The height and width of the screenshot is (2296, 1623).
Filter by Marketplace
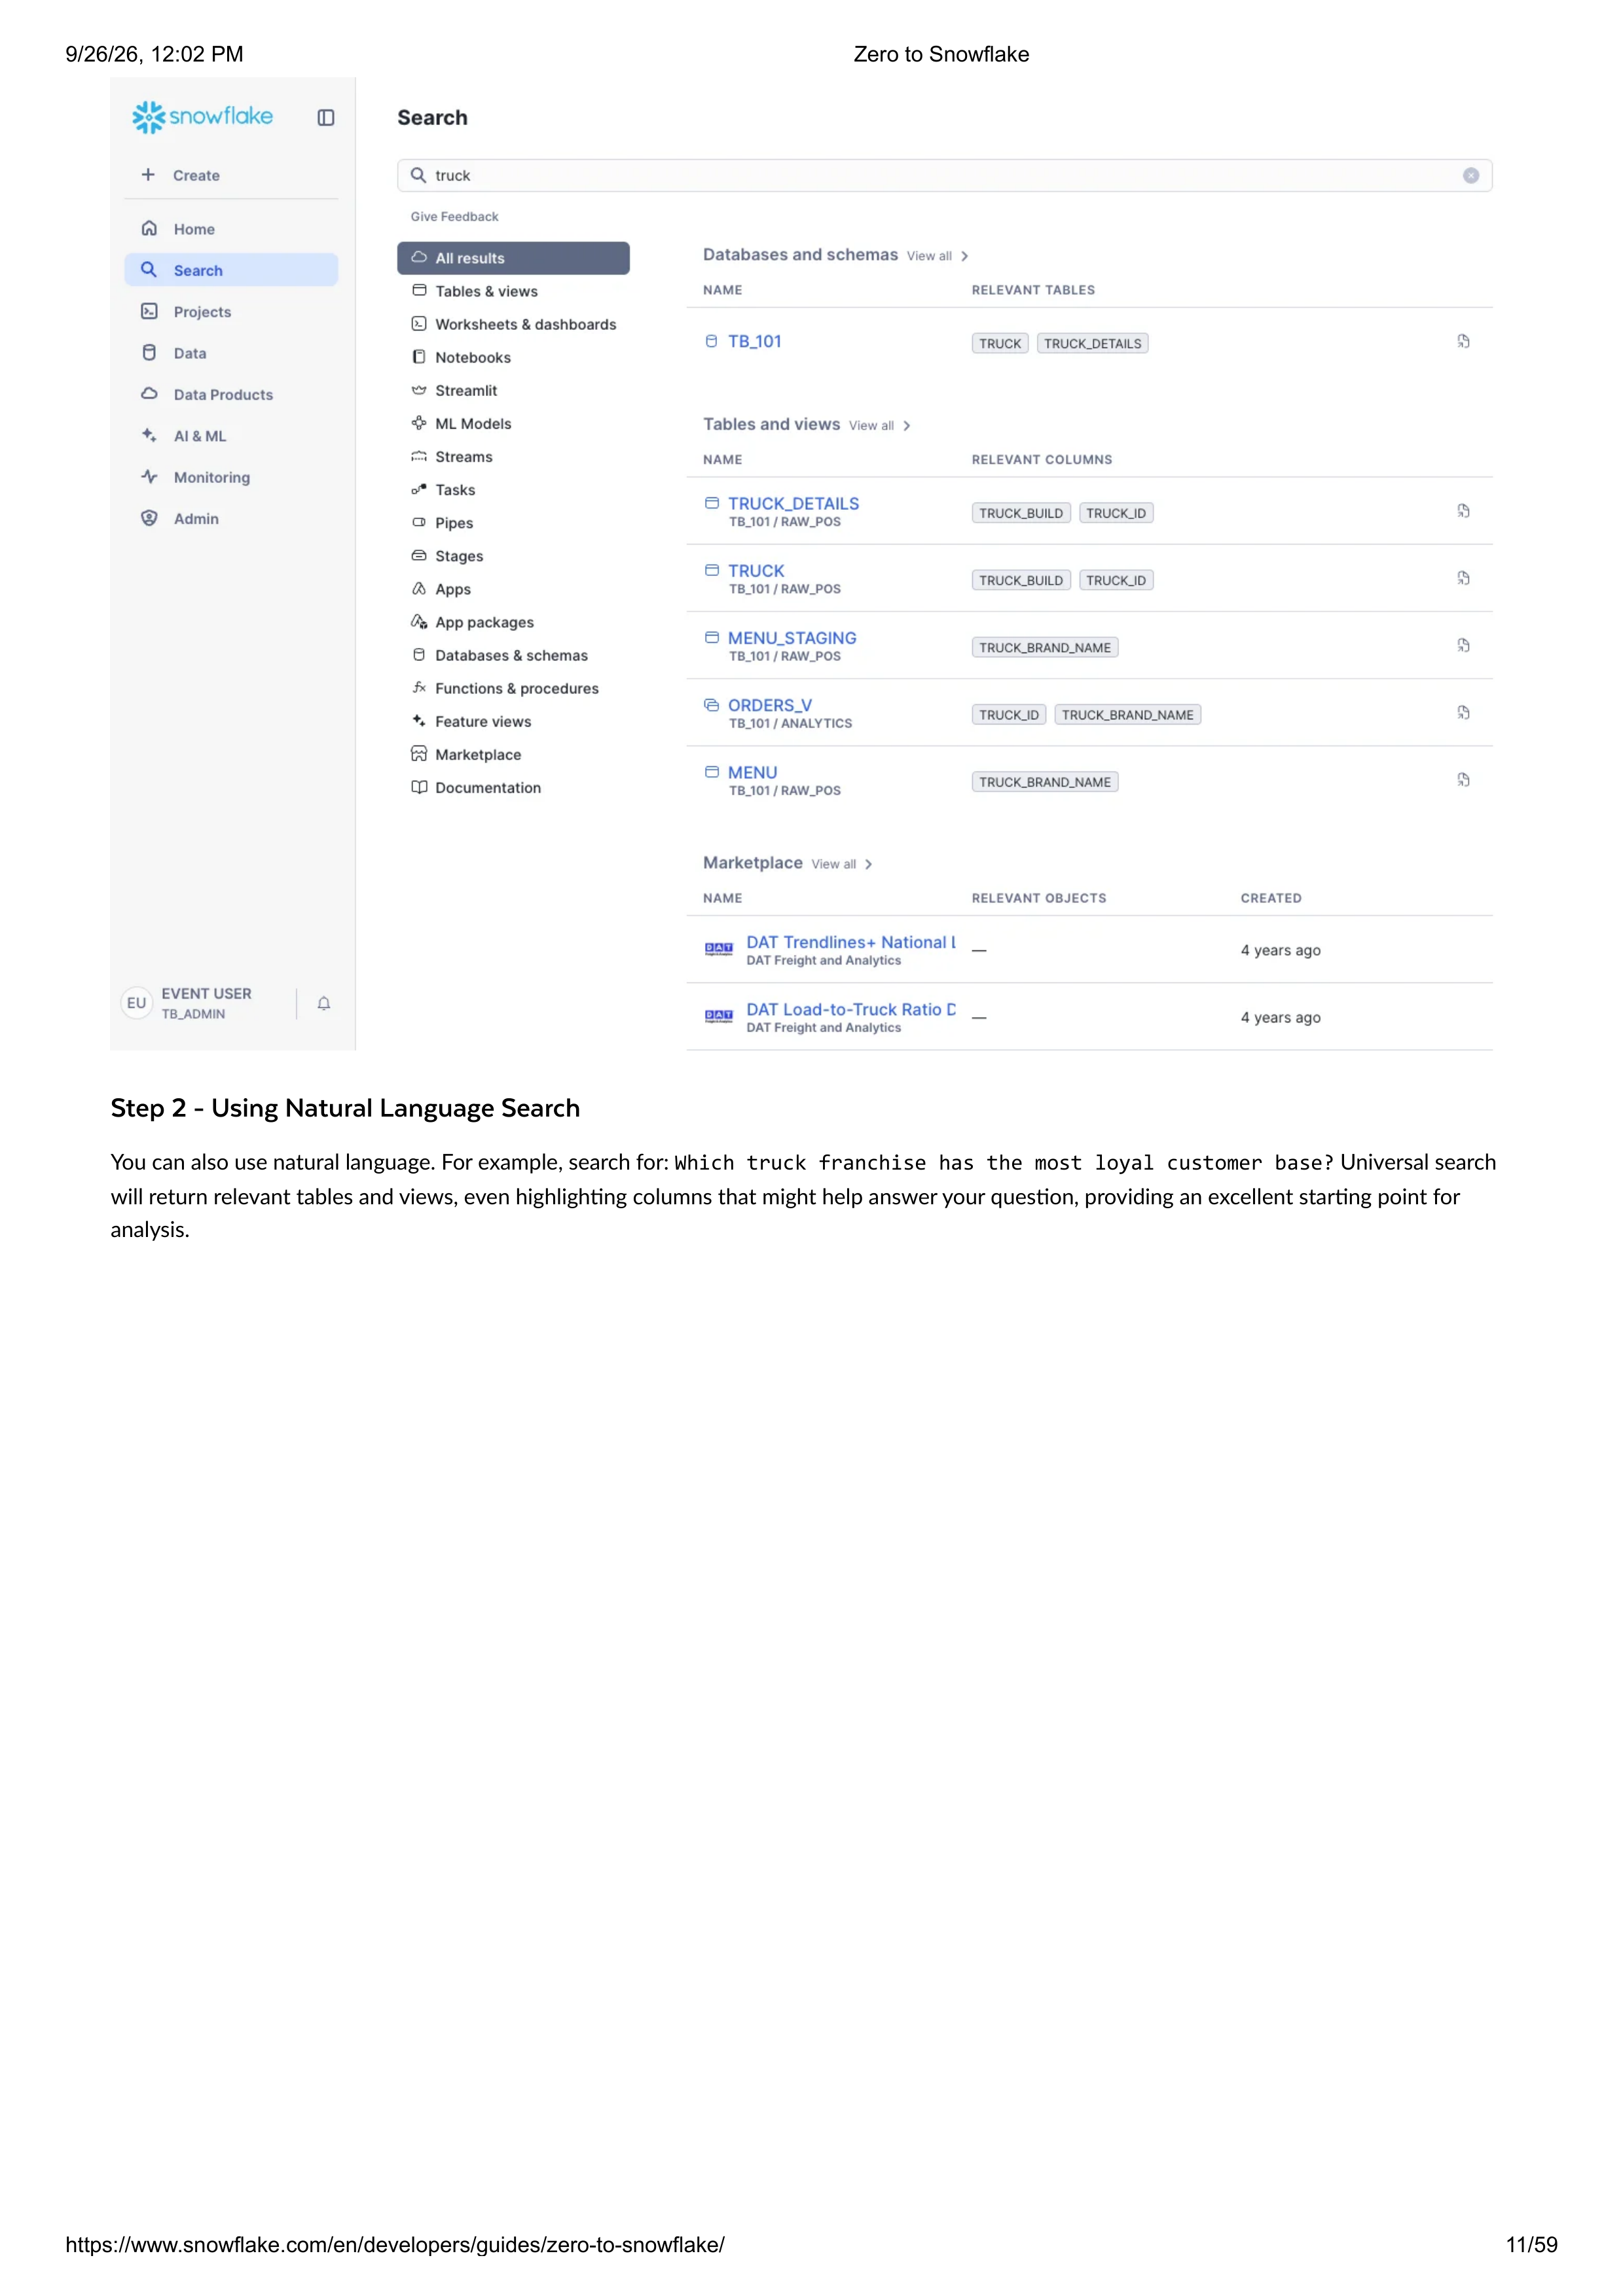(x=513, y=754)
